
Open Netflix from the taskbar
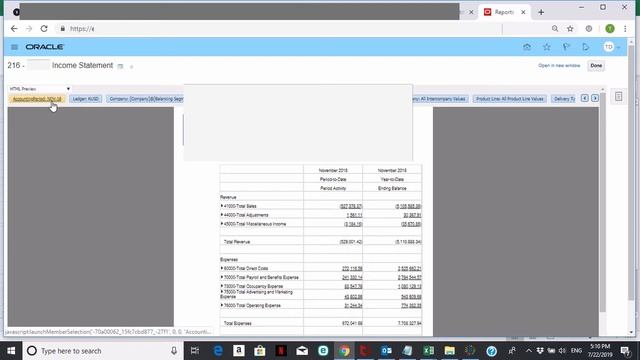click(x=281, y=351)
